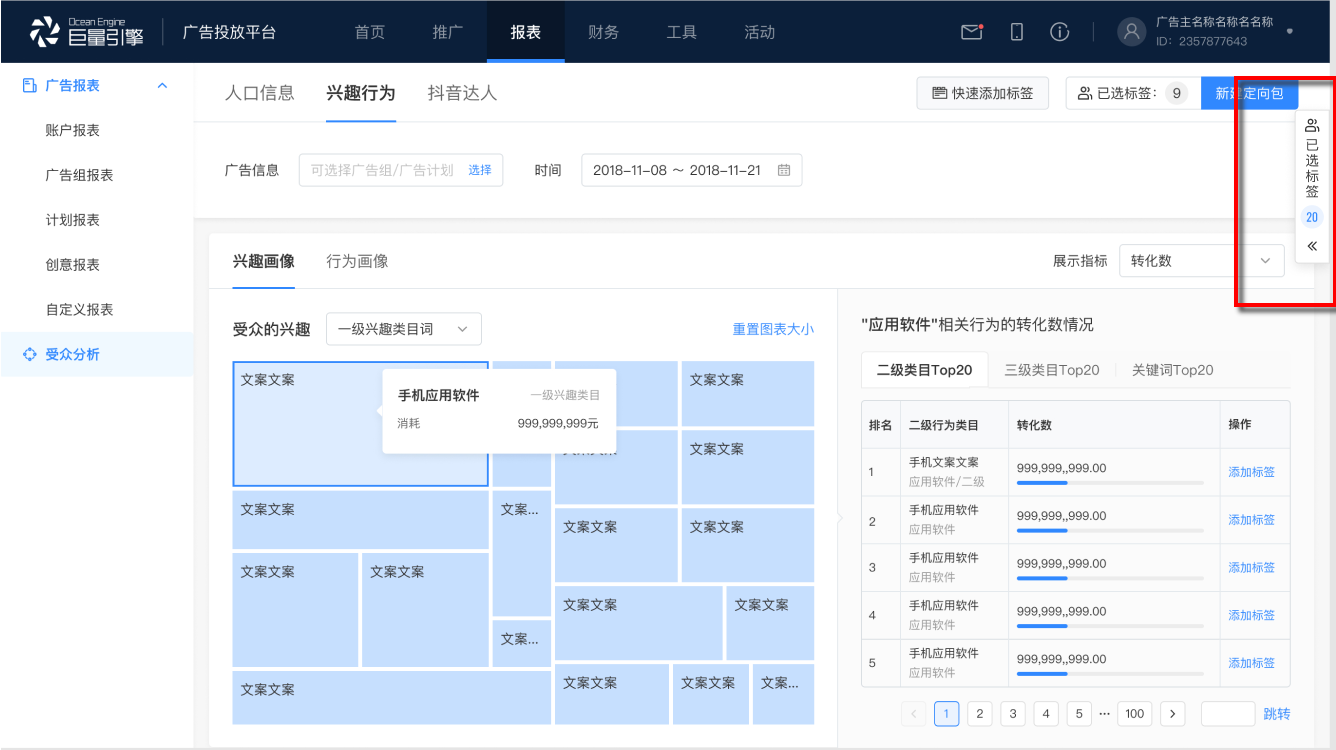1336x750 pixels.
Task: Go to 首页 in top navigation
Action: tap(370, 32)
